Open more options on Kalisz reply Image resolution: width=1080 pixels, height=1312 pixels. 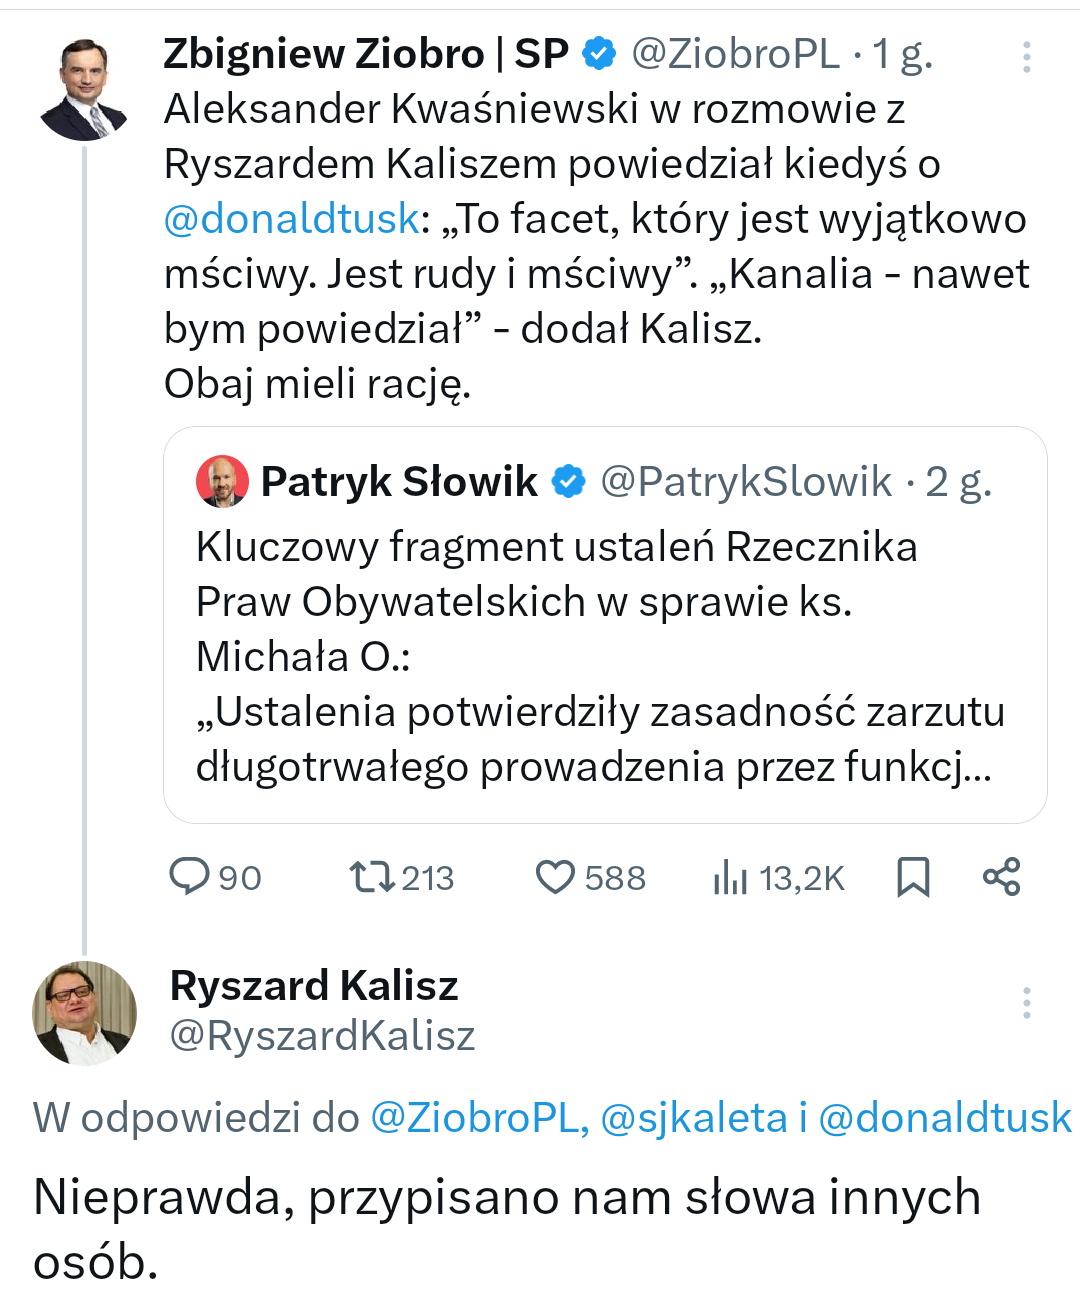point(1026,1002)
